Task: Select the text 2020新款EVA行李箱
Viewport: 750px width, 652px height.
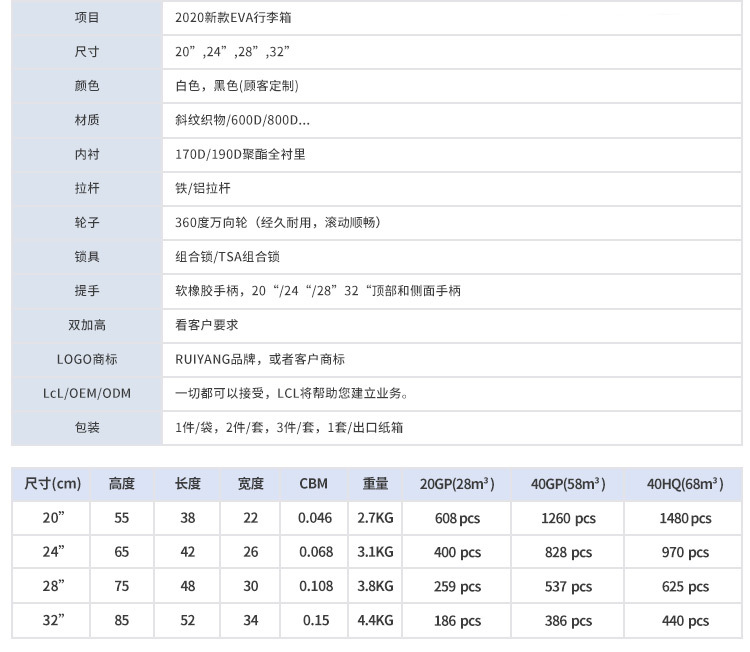Action: 233,18
